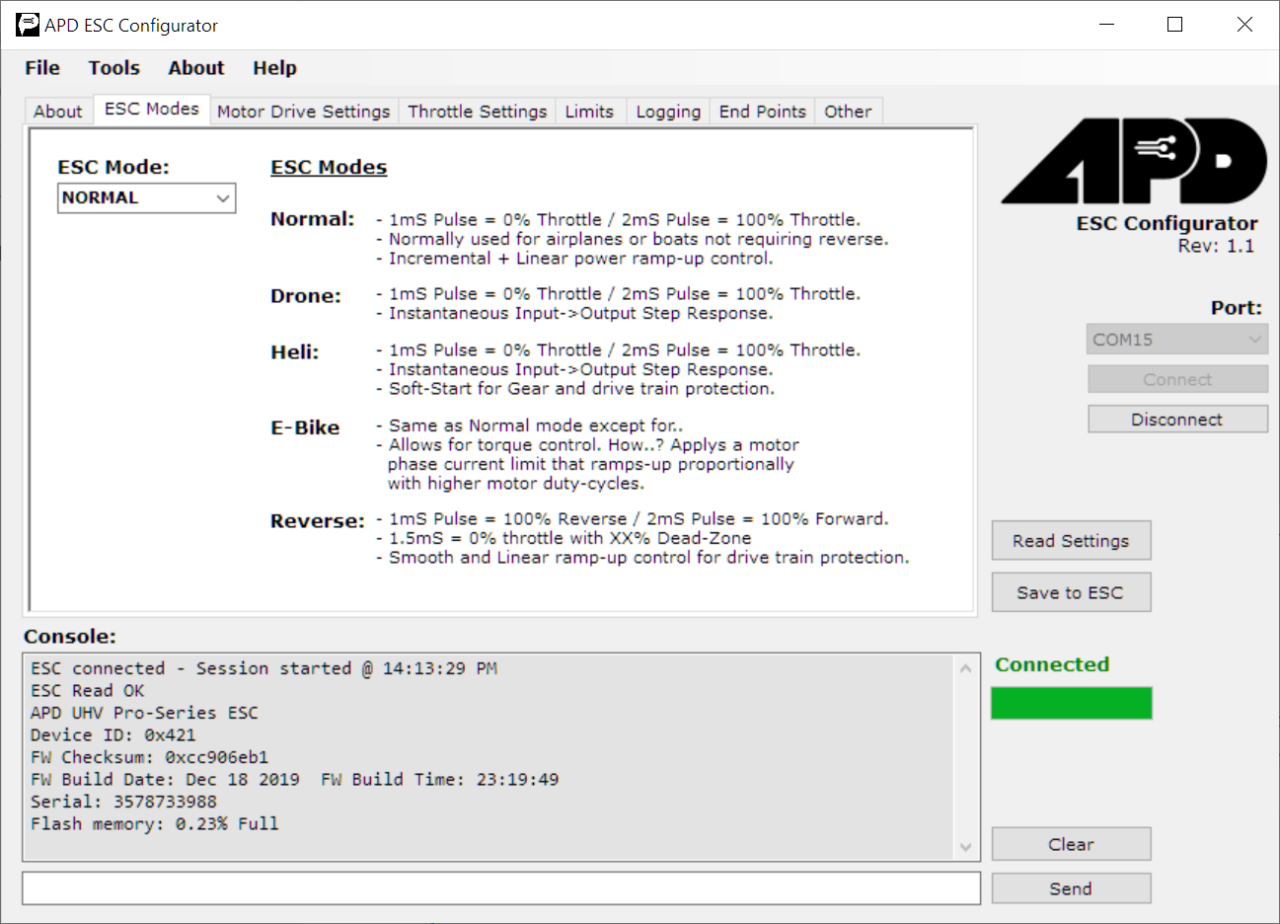This screenshot has height=924, width=1280.
Task: Switch to the Motor Drive Settings tab
Action: (x=303, y=111)
